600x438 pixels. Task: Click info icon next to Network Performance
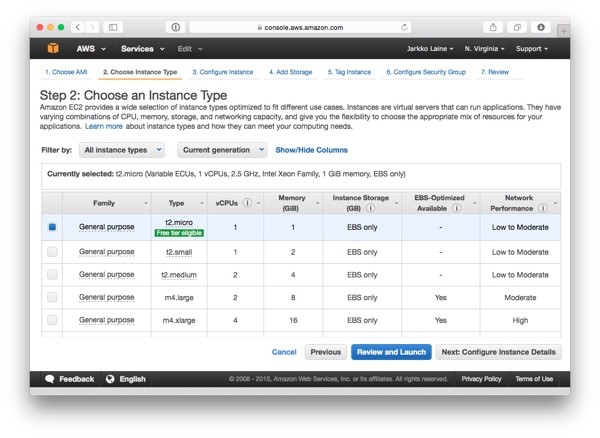click(x=543, y=208)
